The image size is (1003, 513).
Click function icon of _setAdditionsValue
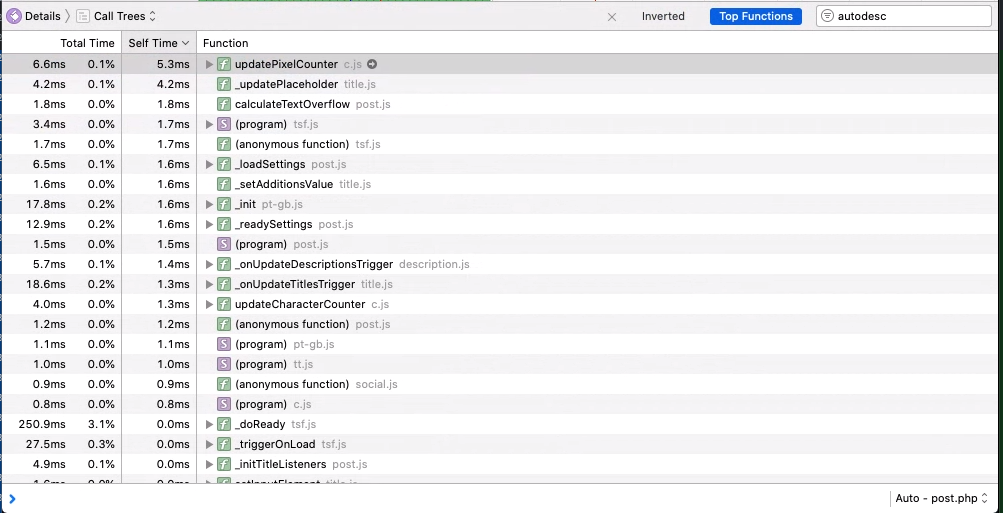point(223,184)
